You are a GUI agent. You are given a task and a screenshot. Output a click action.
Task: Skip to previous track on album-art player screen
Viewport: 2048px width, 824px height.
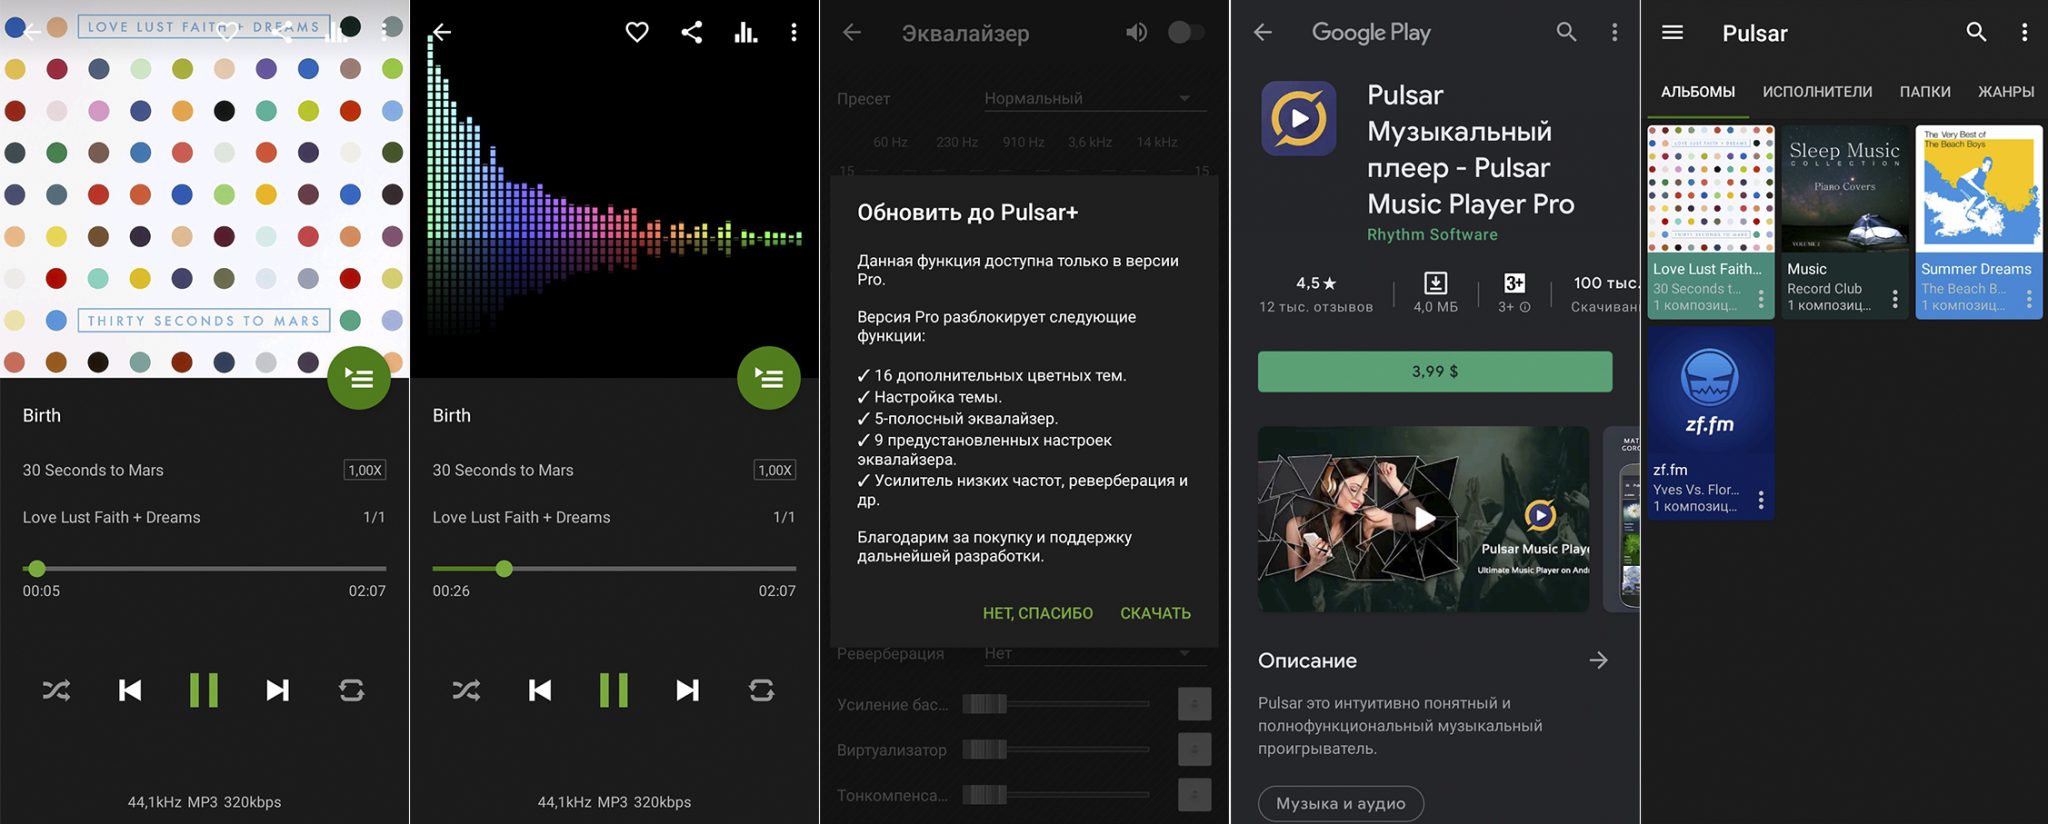[x=130, y=690]
